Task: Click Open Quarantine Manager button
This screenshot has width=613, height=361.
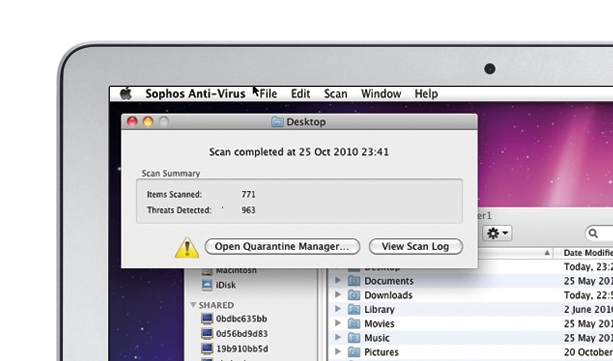Action: 282,246
